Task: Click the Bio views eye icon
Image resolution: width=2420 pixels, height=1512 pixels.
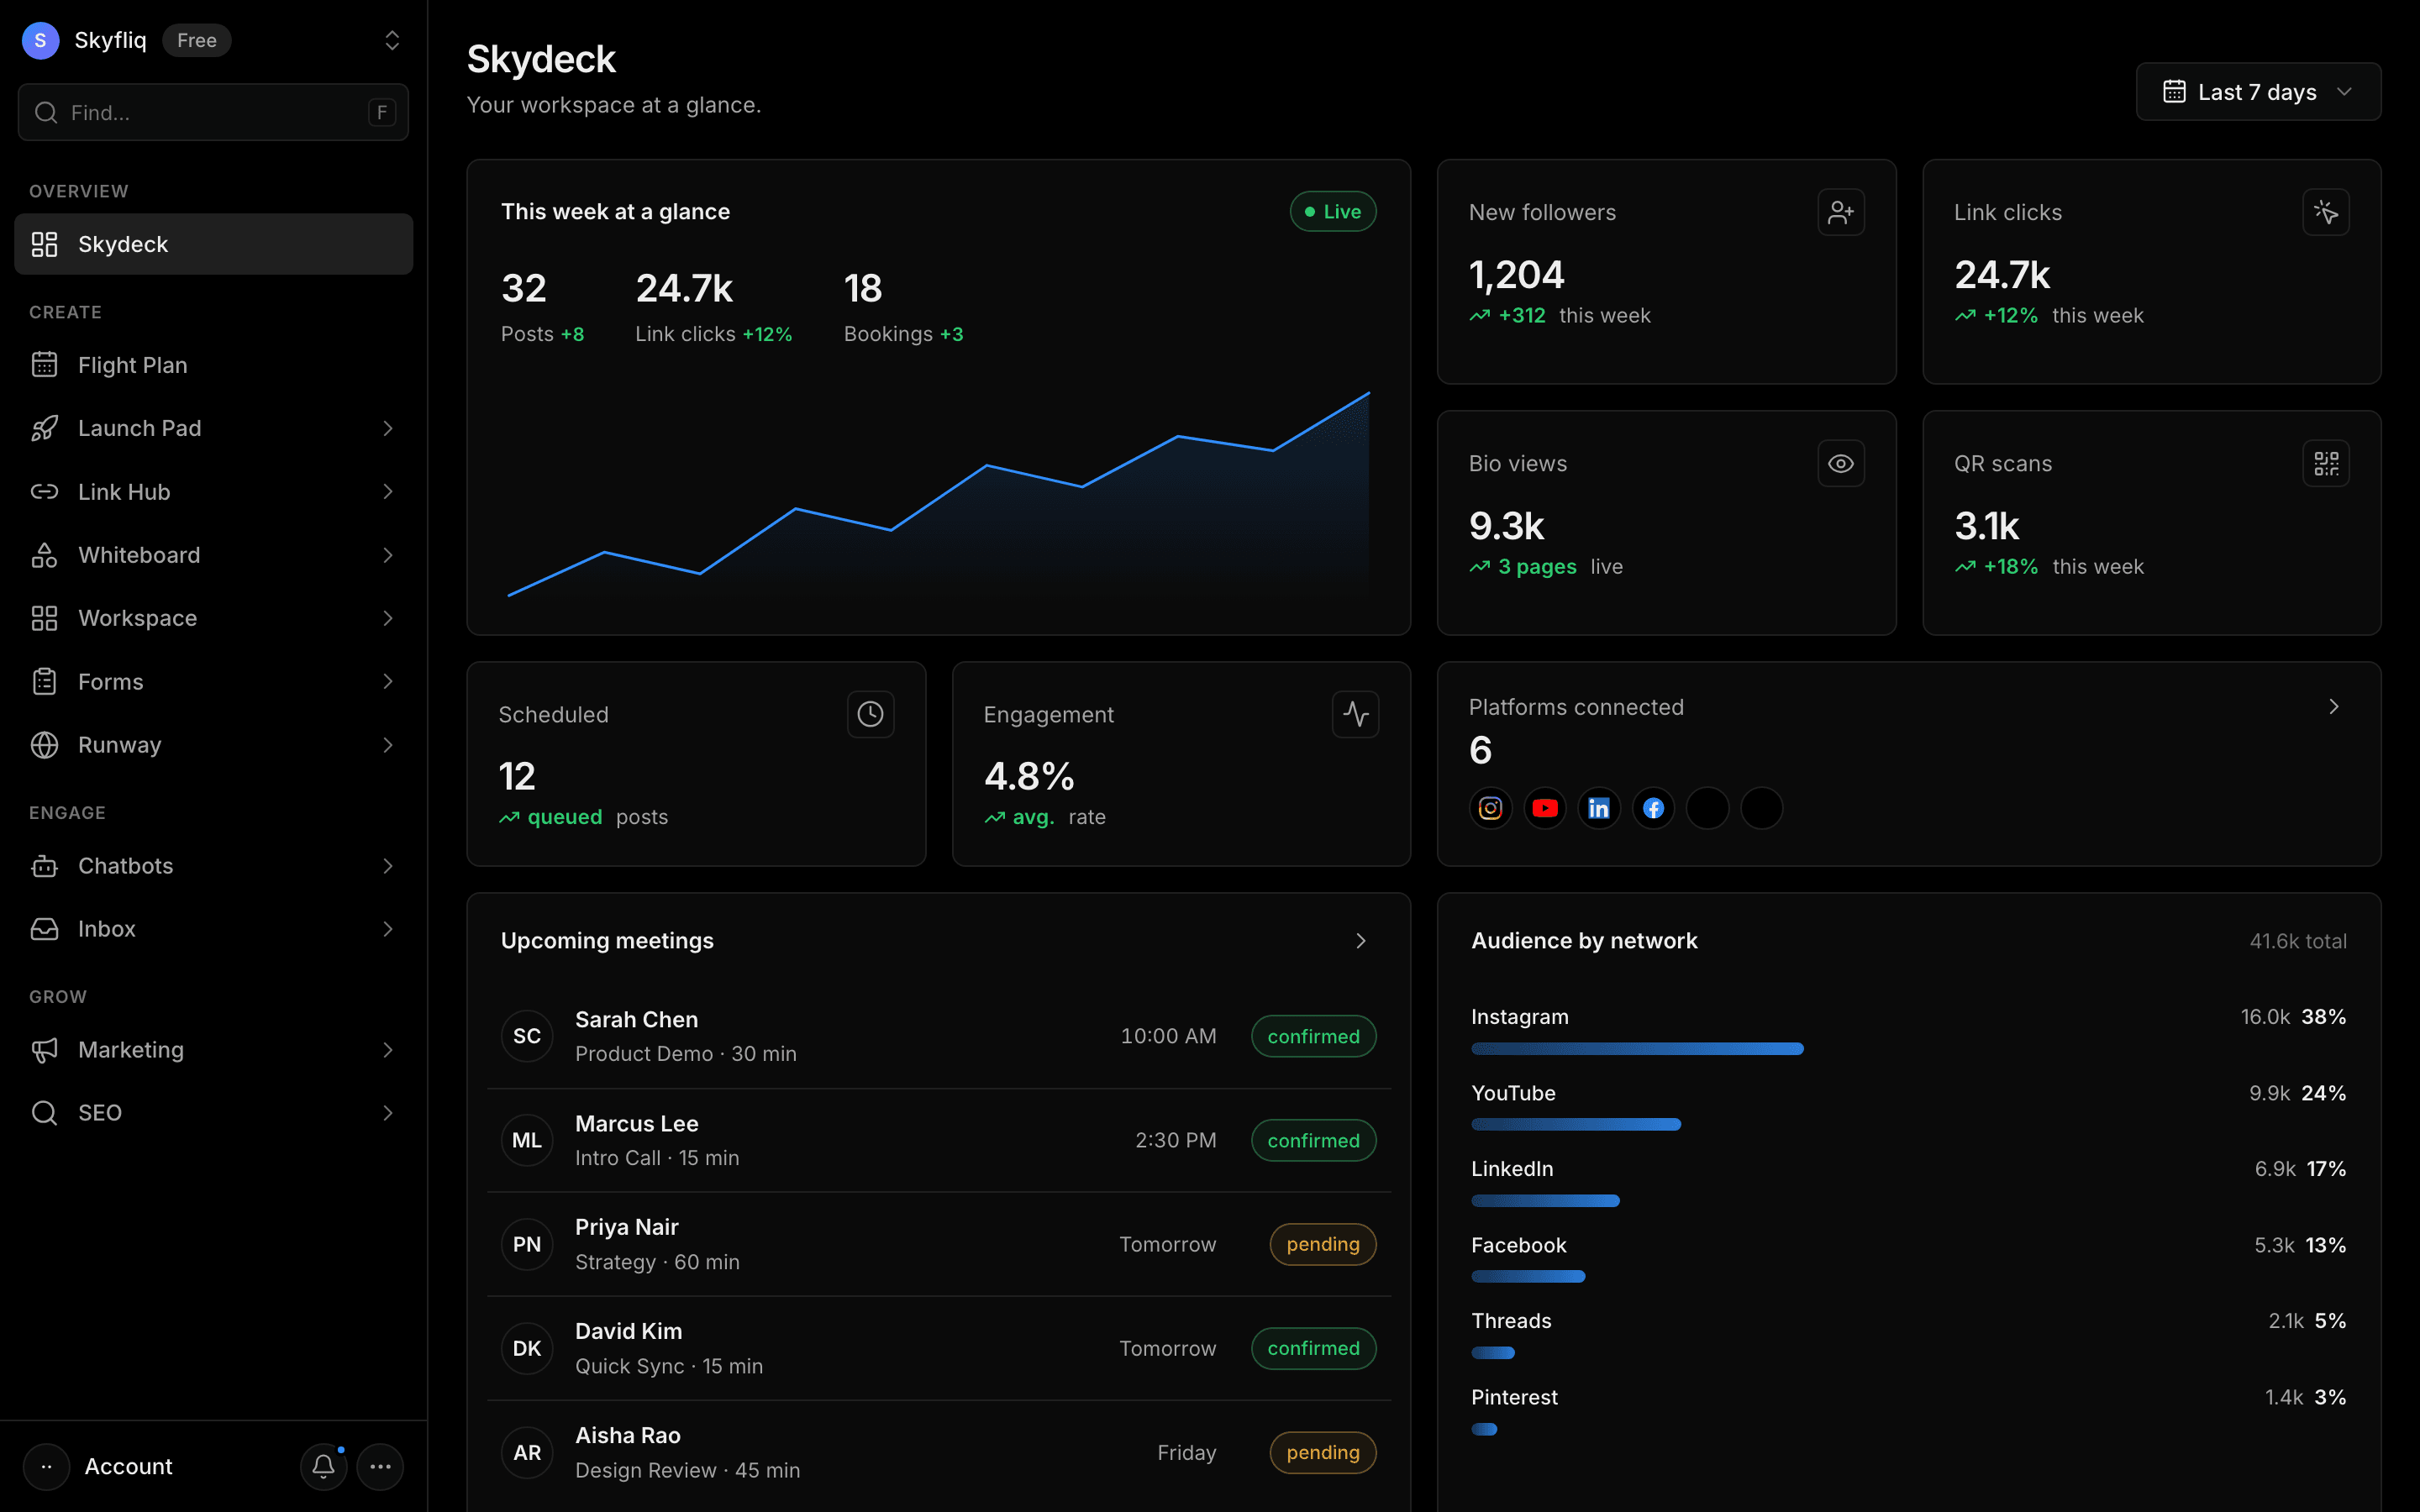Action: pyautogui.click(x=1840, y=463)
